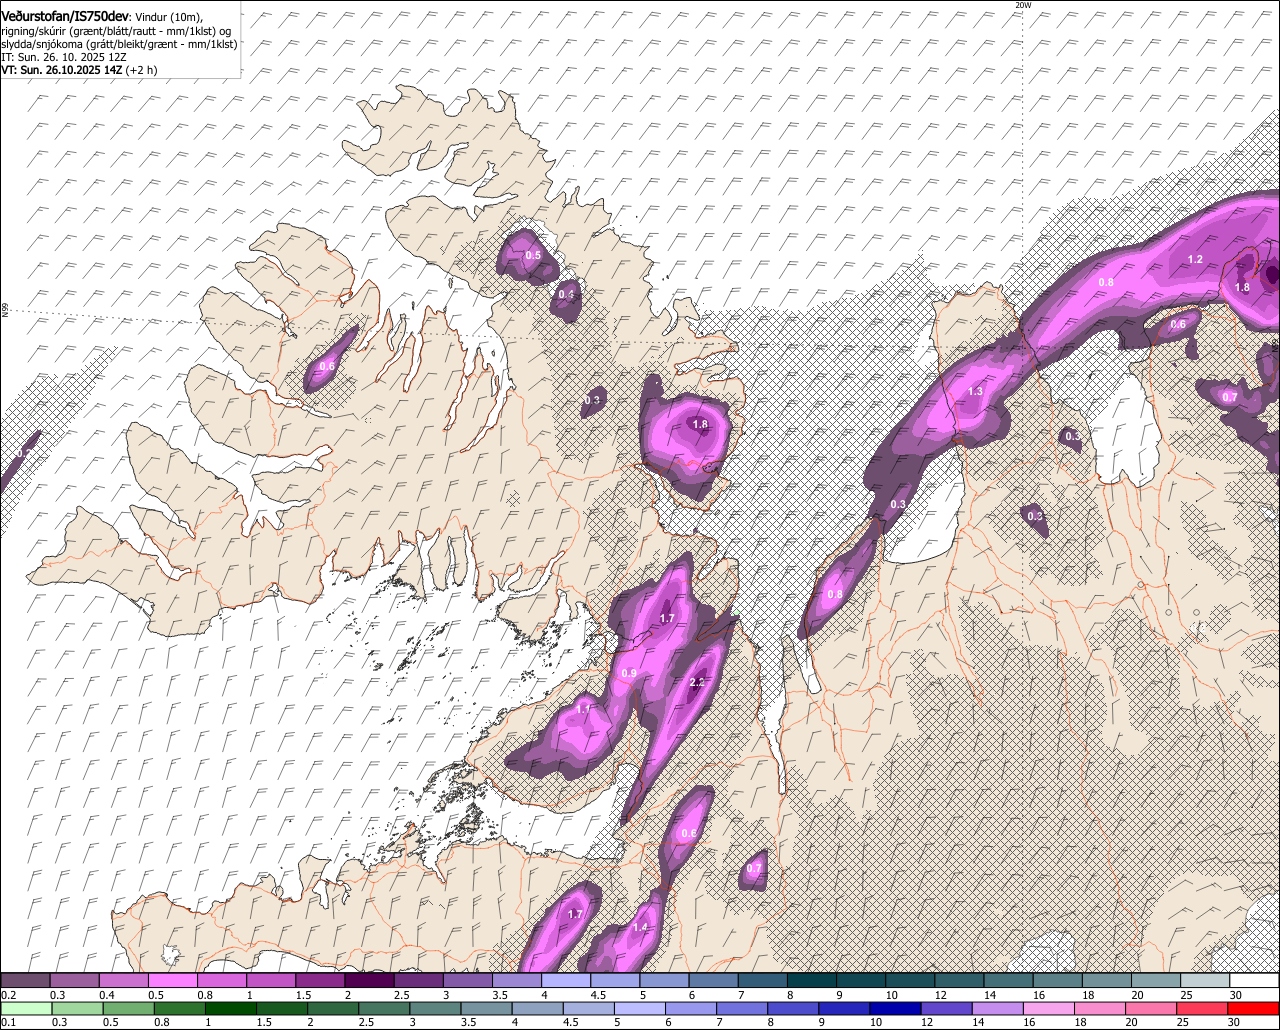Click the 20W longitude label at top

(1022, 5)
